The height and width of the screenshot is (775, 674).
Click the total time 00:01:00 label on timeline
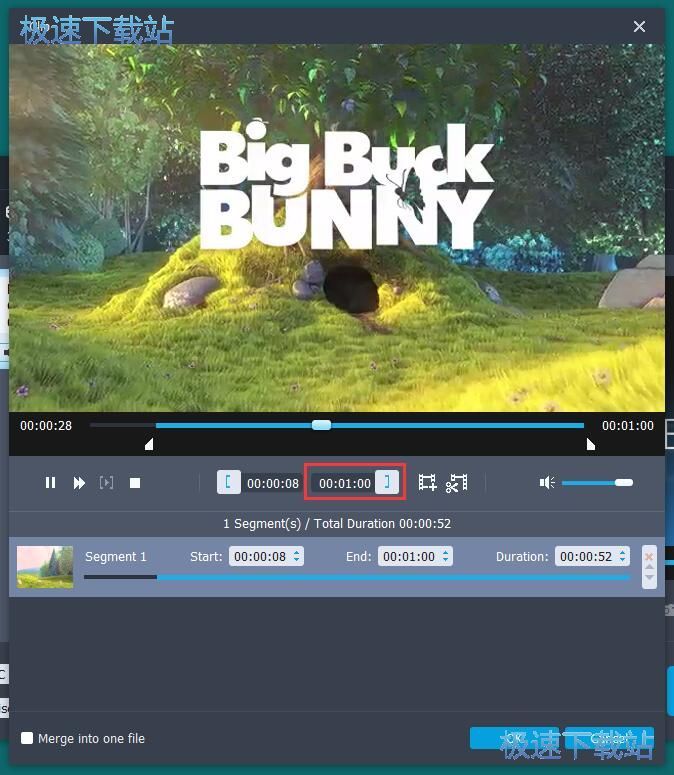[x=628, y=426]
